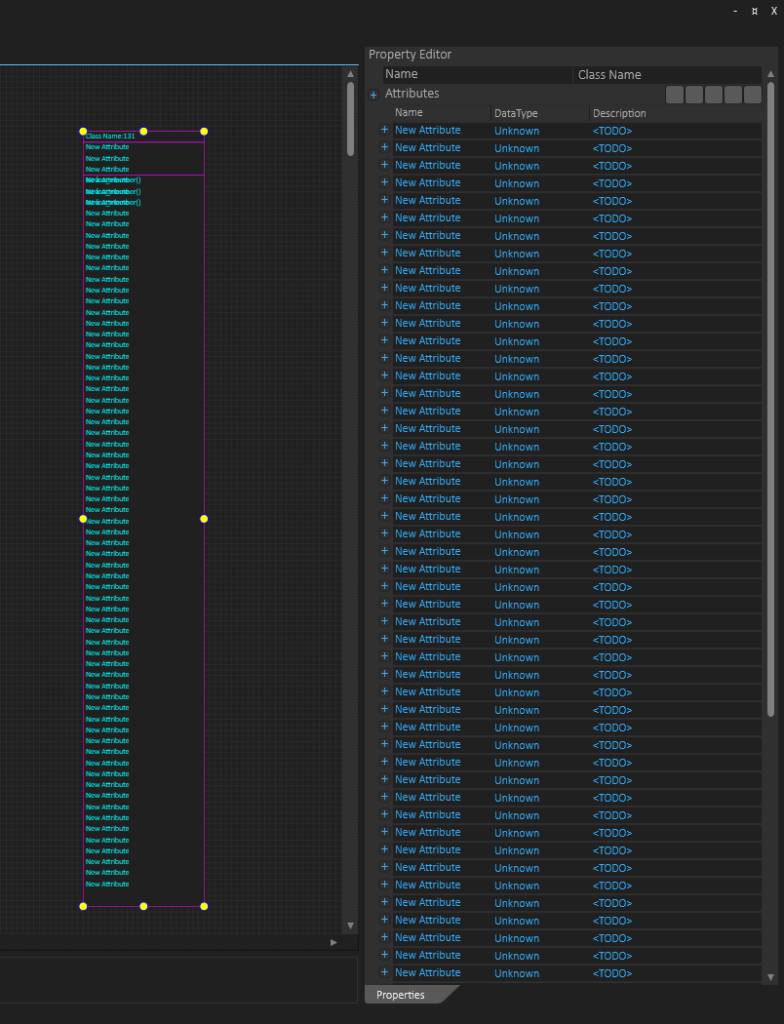The image size is (784, 1024).
Task: Open the Properties tab at the bottom
Action: point(400,995)
